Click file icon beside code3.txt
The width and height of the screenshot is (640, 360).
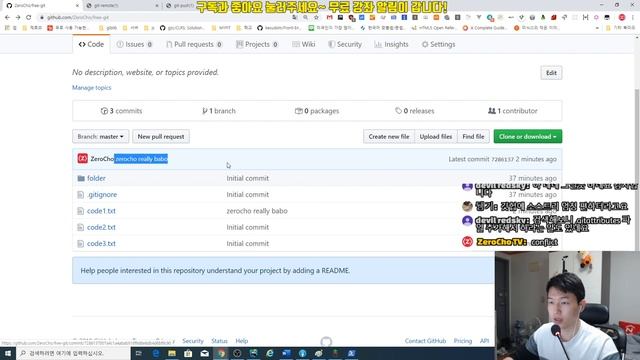(80, 244)
